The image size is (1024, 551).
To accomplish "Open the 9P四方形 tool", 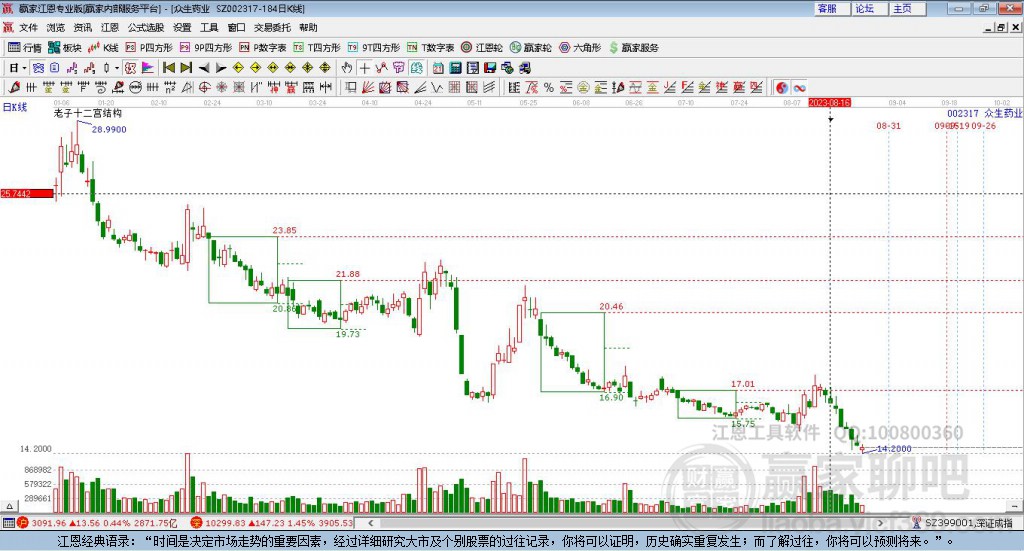I will (x=206, y=48).
